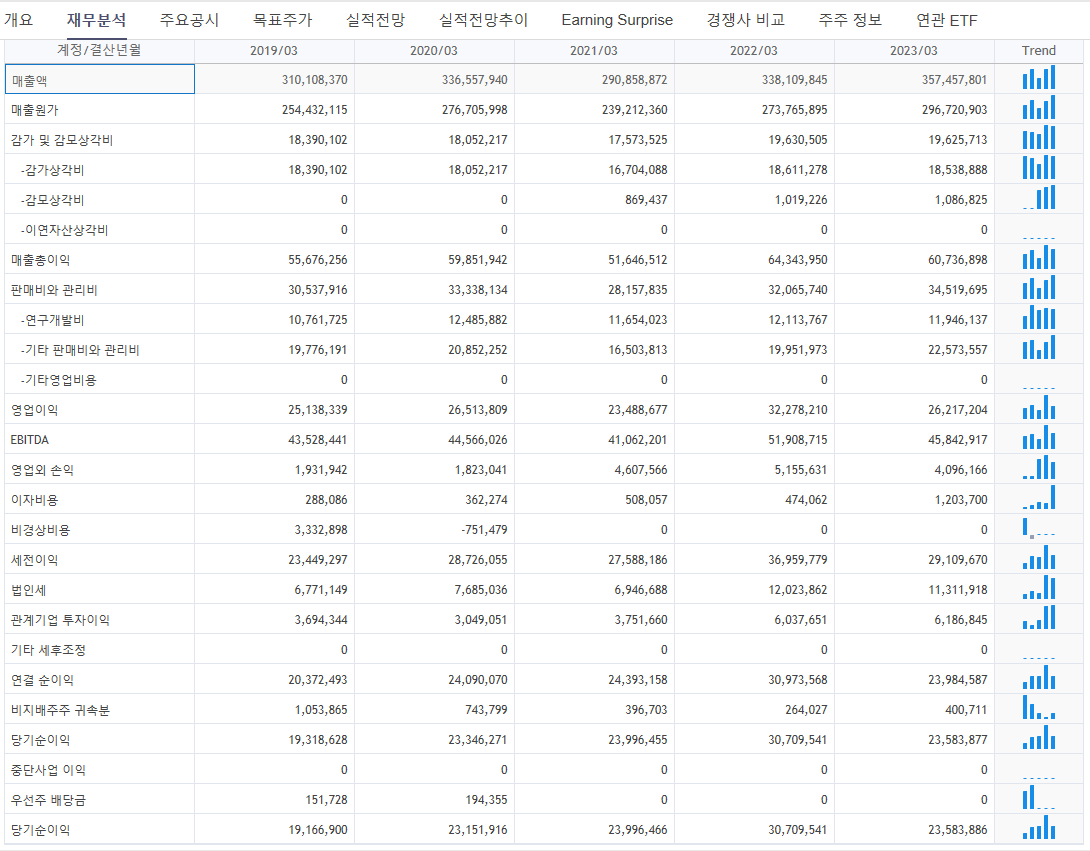Click the 영업이익 trend chart
1090x851 pixels.
pyautogui.click(x=1039, y=407)
